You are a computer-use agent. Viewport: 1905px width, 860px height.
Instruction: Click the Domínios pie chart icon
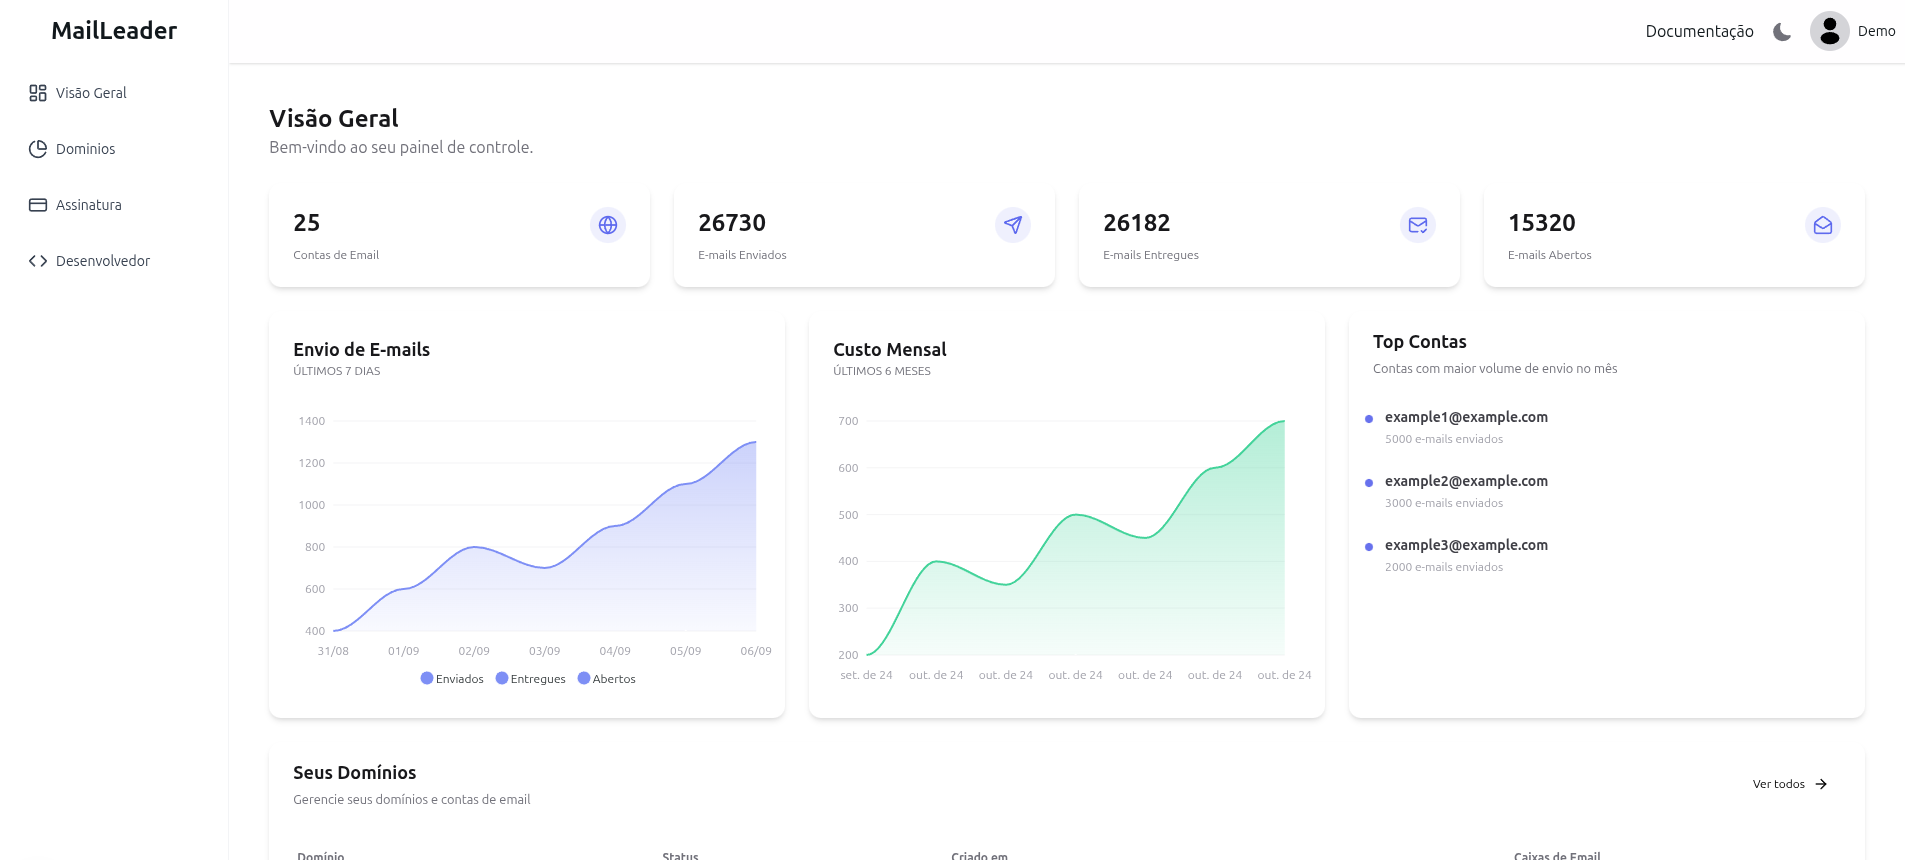pyautogui.click(x=38, y=149)
